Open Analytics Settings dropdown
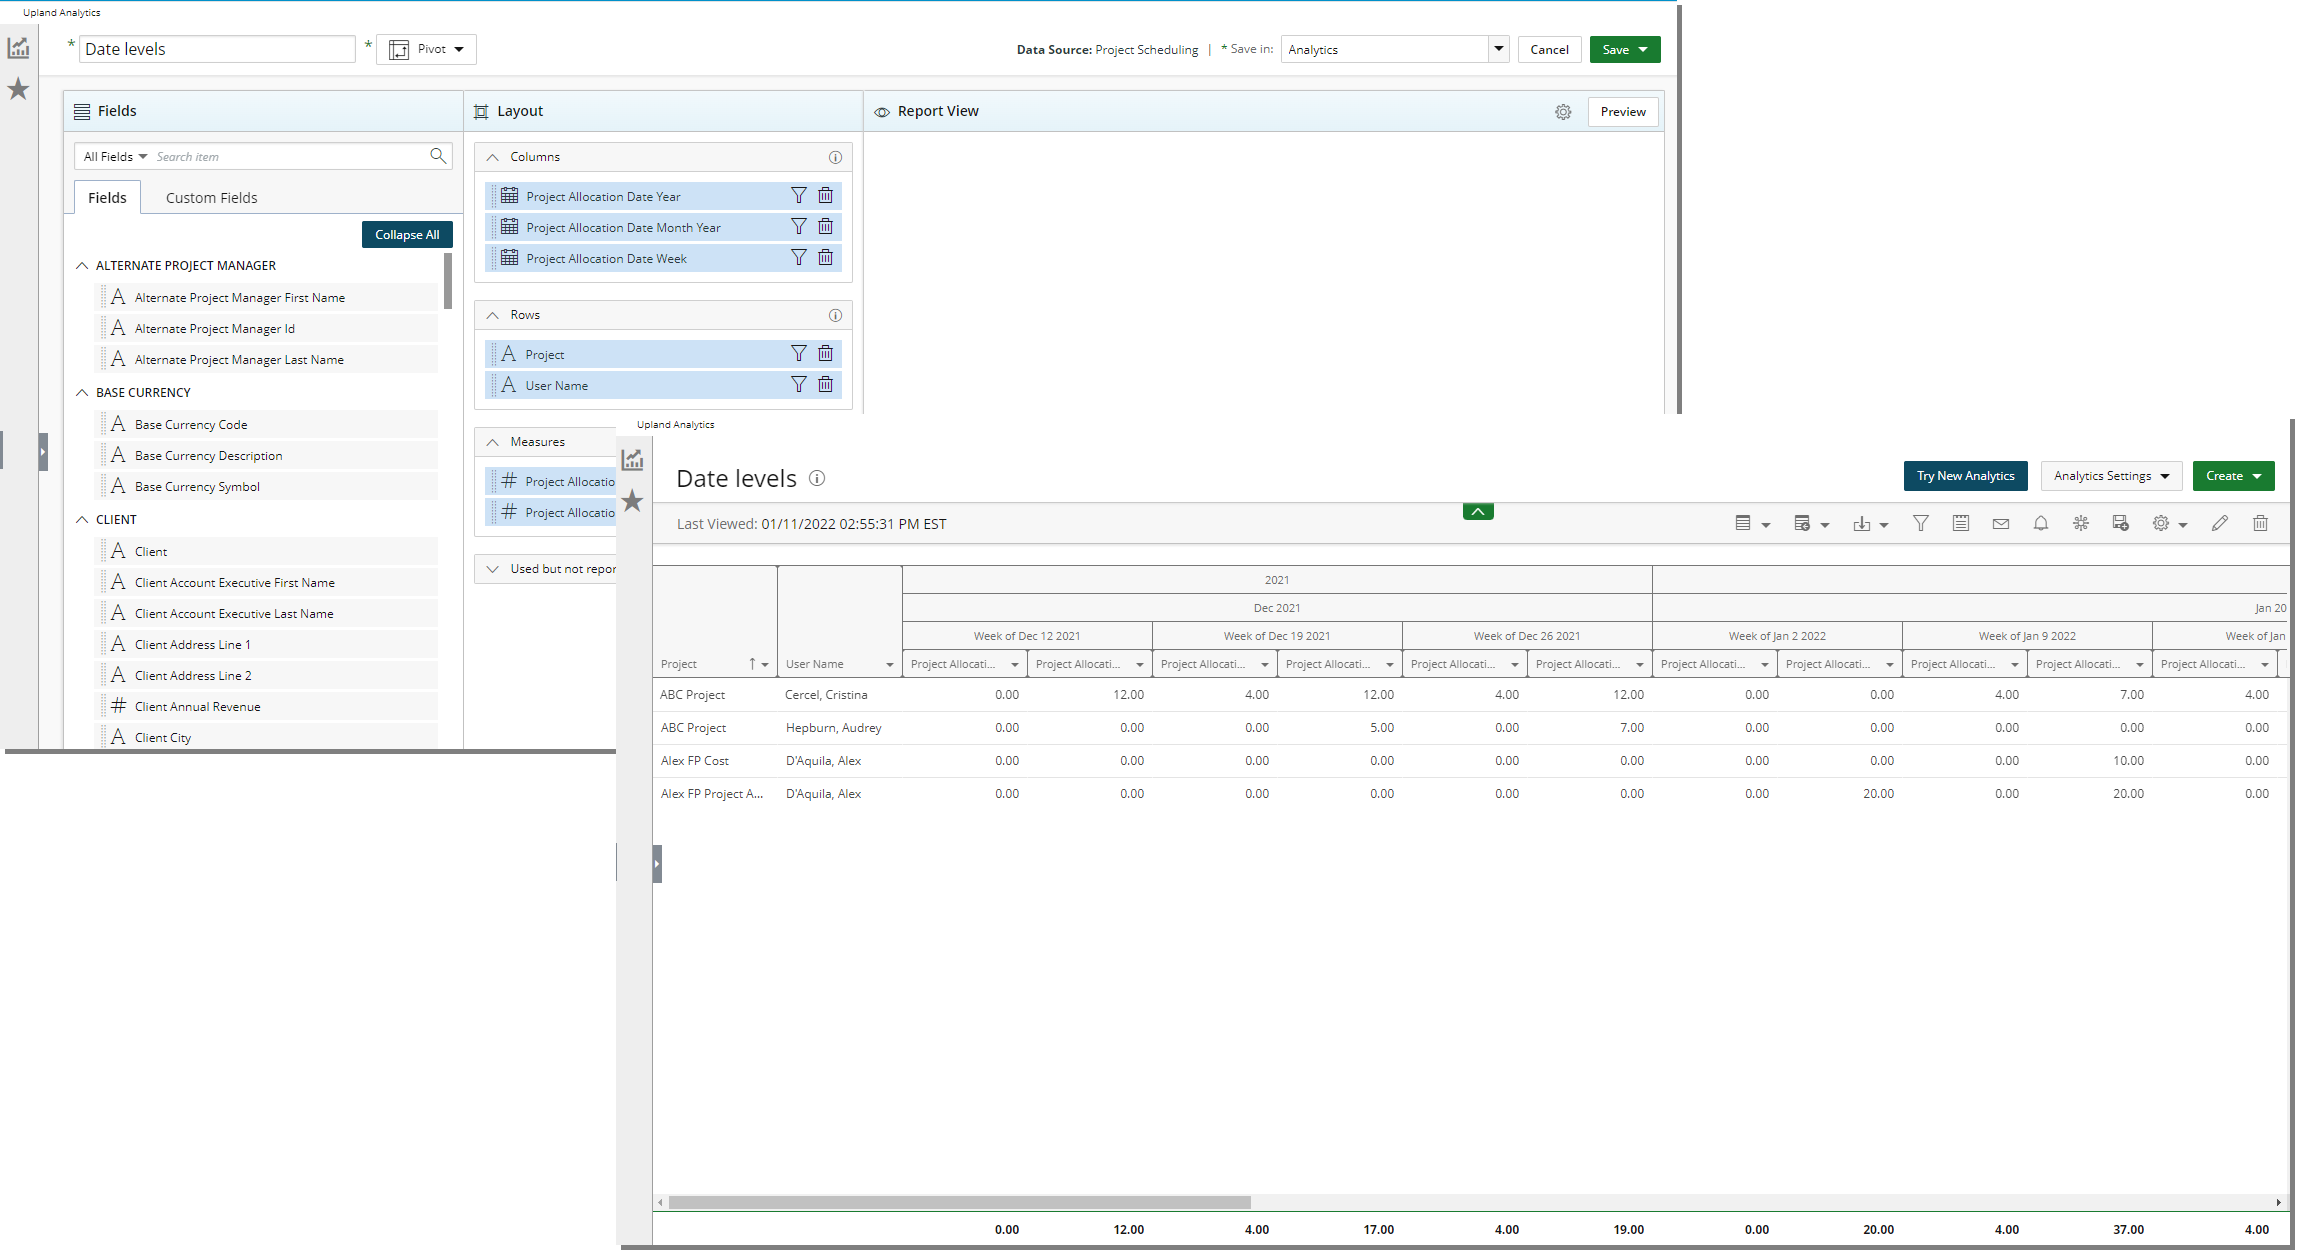 click(x=2111, y=476)
